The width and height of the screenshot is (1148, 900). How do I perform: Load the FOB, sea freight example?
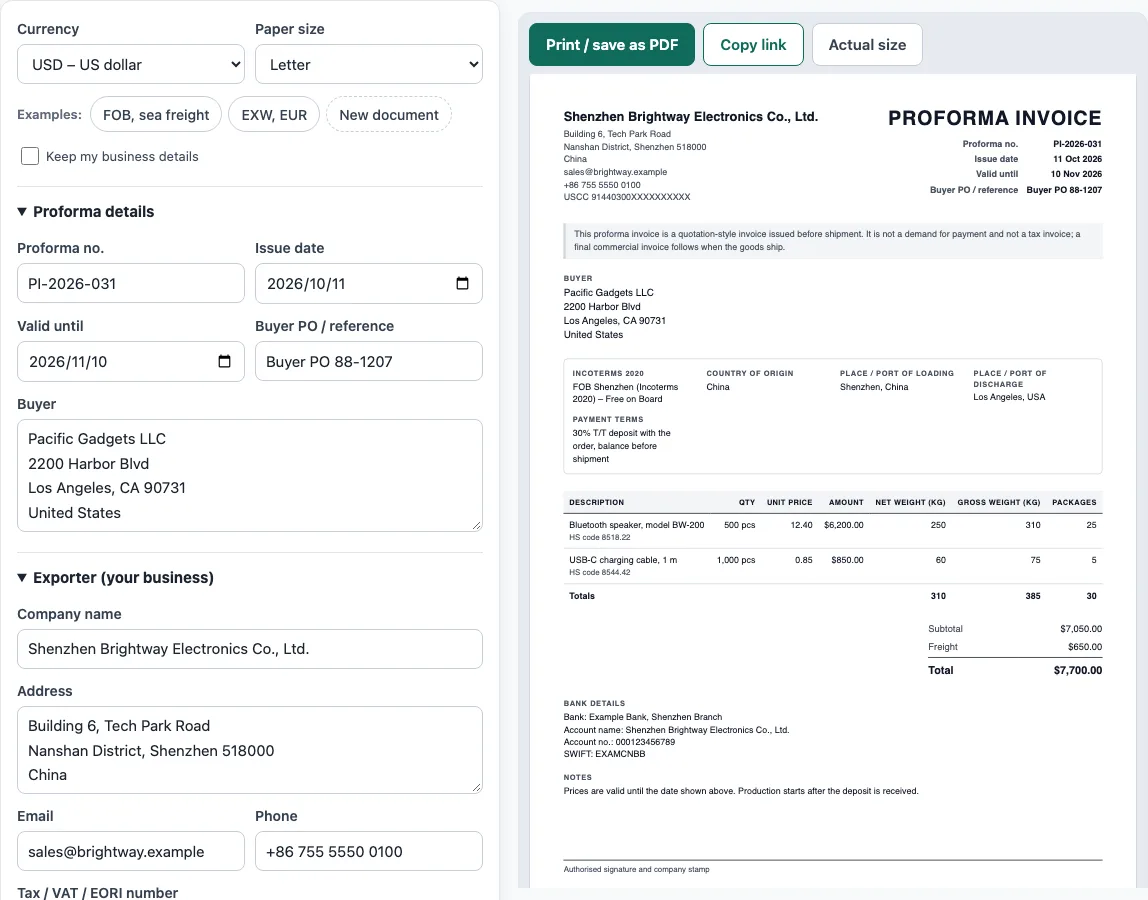[156, 115]
